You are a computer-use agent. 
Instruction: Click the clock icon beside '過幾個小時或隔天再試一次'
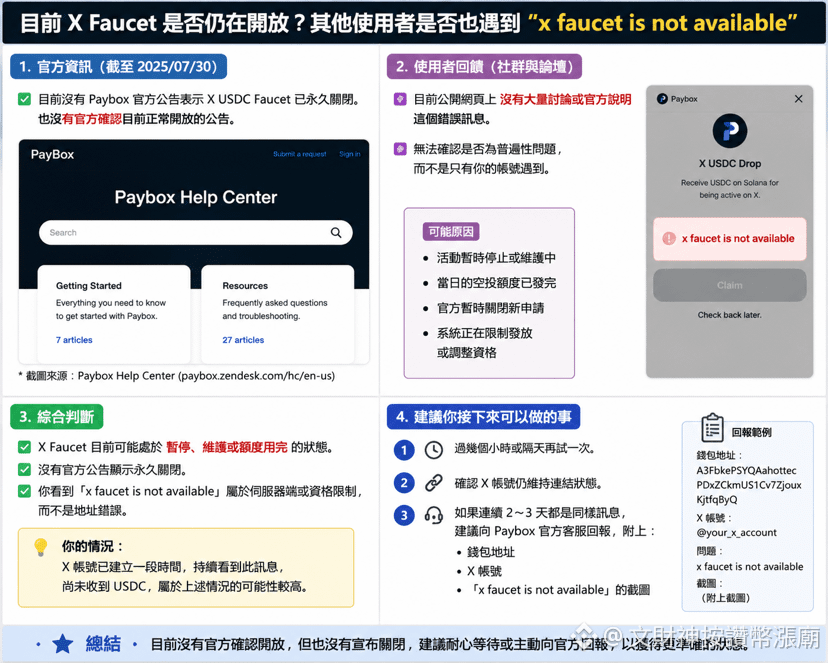tap(434, 450)
